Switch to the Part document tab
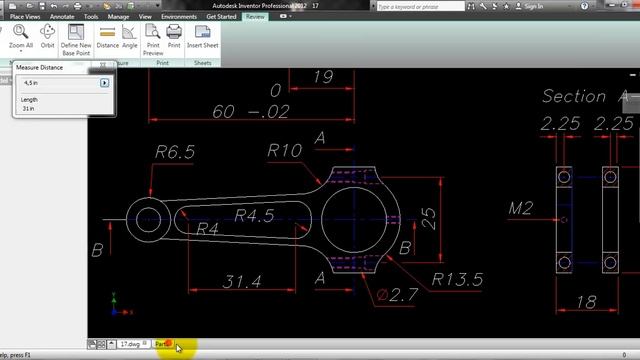Screen dimensions: 640x360 pyautogui.click(x=163, y=344)
